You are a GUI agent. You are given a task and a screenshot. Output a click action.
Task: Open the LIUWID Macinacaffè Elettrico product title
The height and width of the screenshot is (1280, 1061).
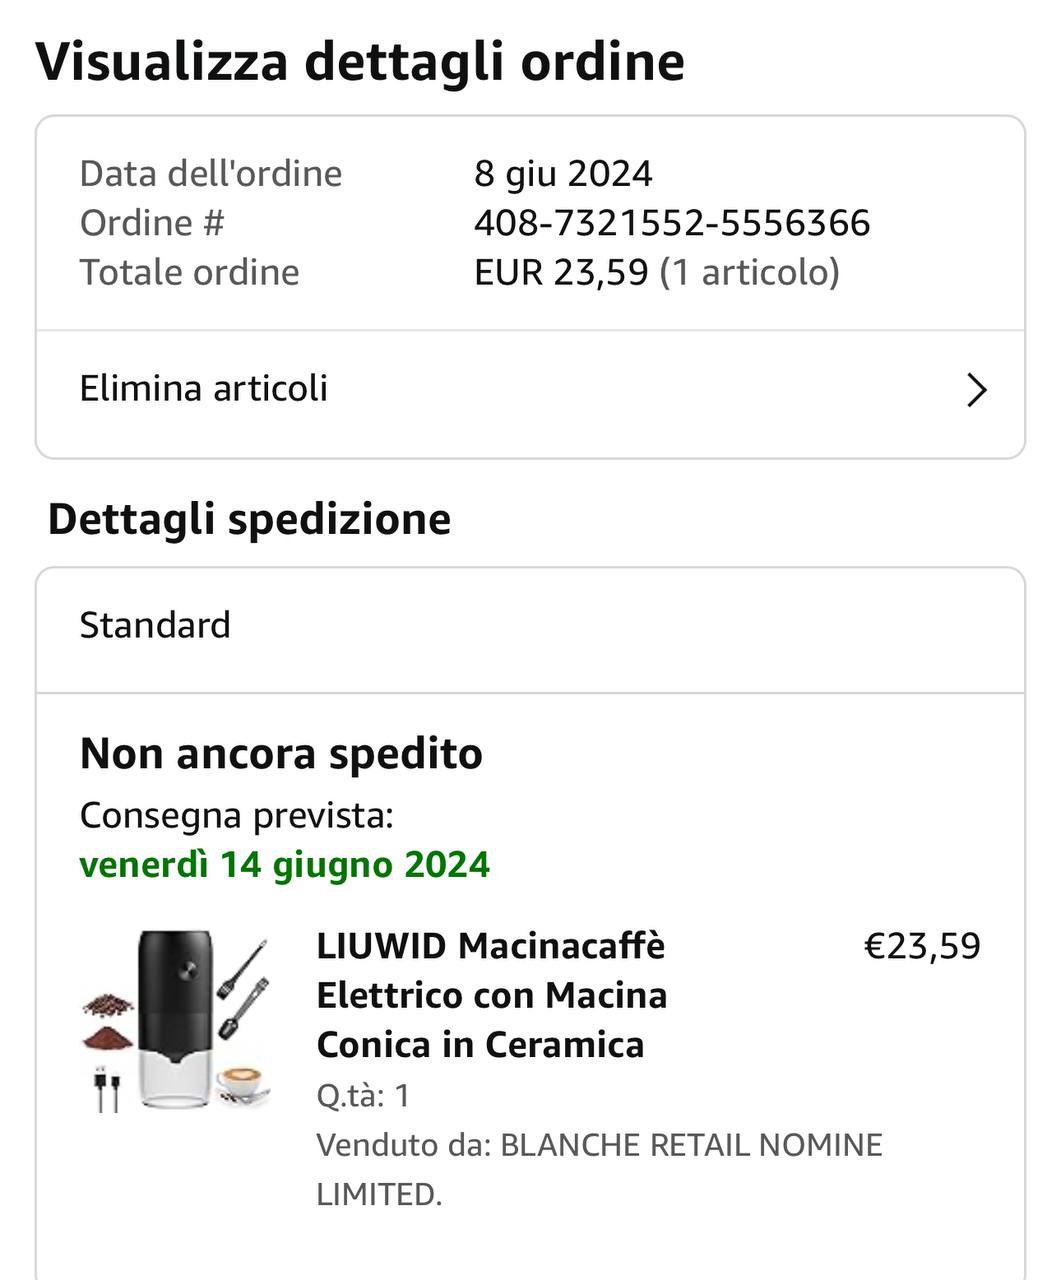pyautogui.click(x=492, y=995)
